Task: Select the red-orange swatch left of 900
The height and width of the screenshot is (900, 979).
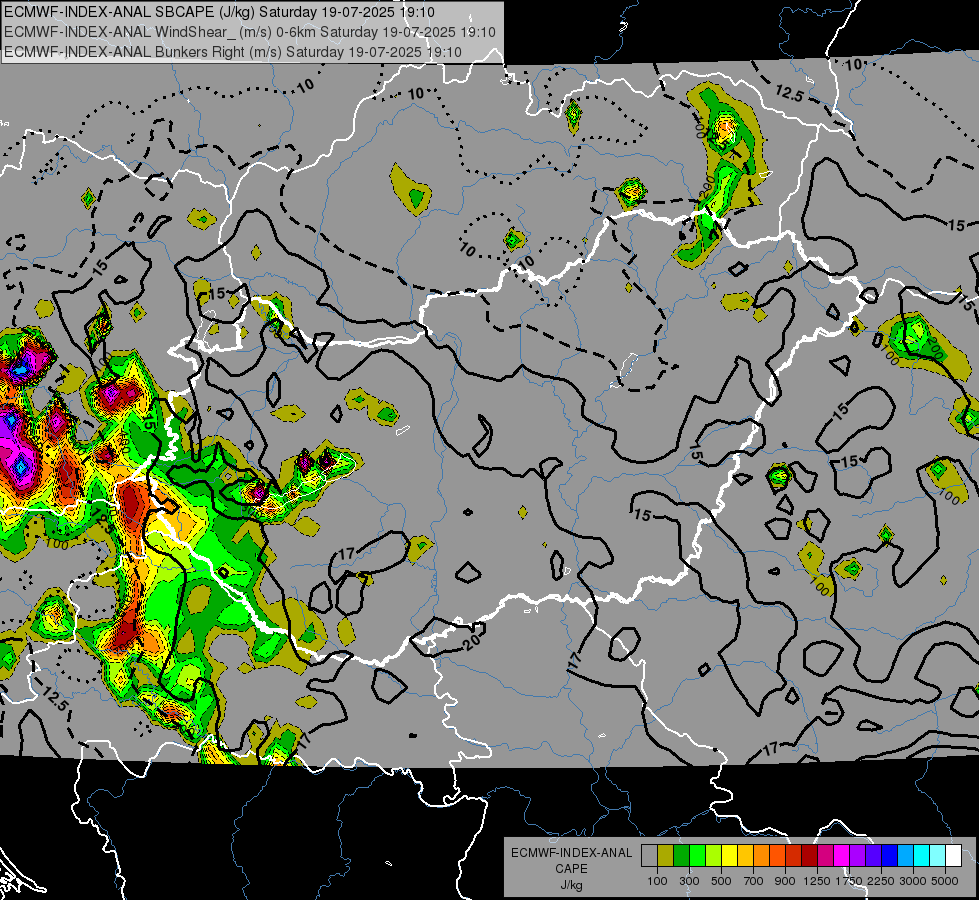Action: point(777,856)
